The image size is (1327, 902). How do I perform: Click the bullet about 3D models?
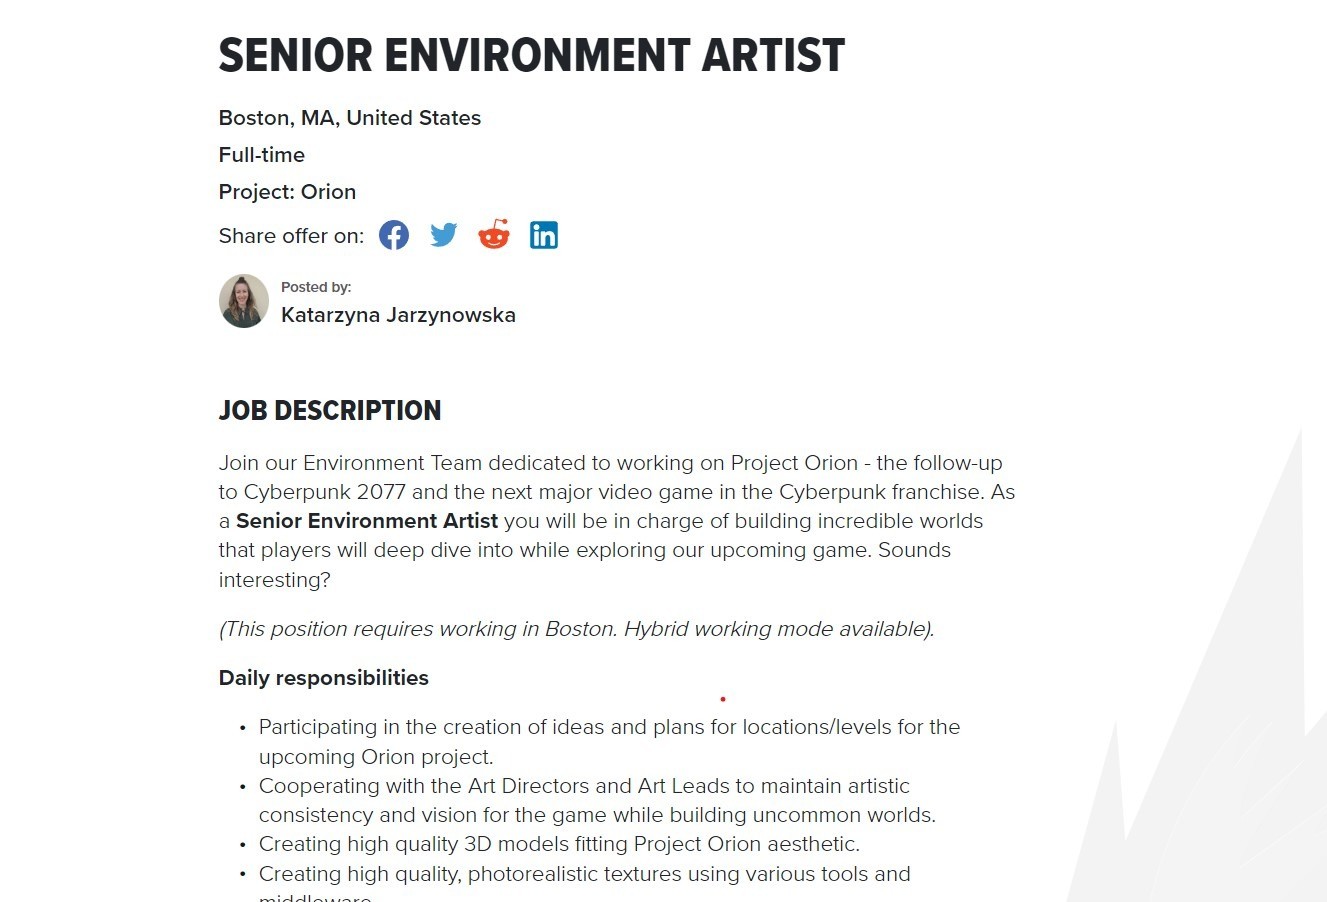pyautogui.click(x=559, y=844)
